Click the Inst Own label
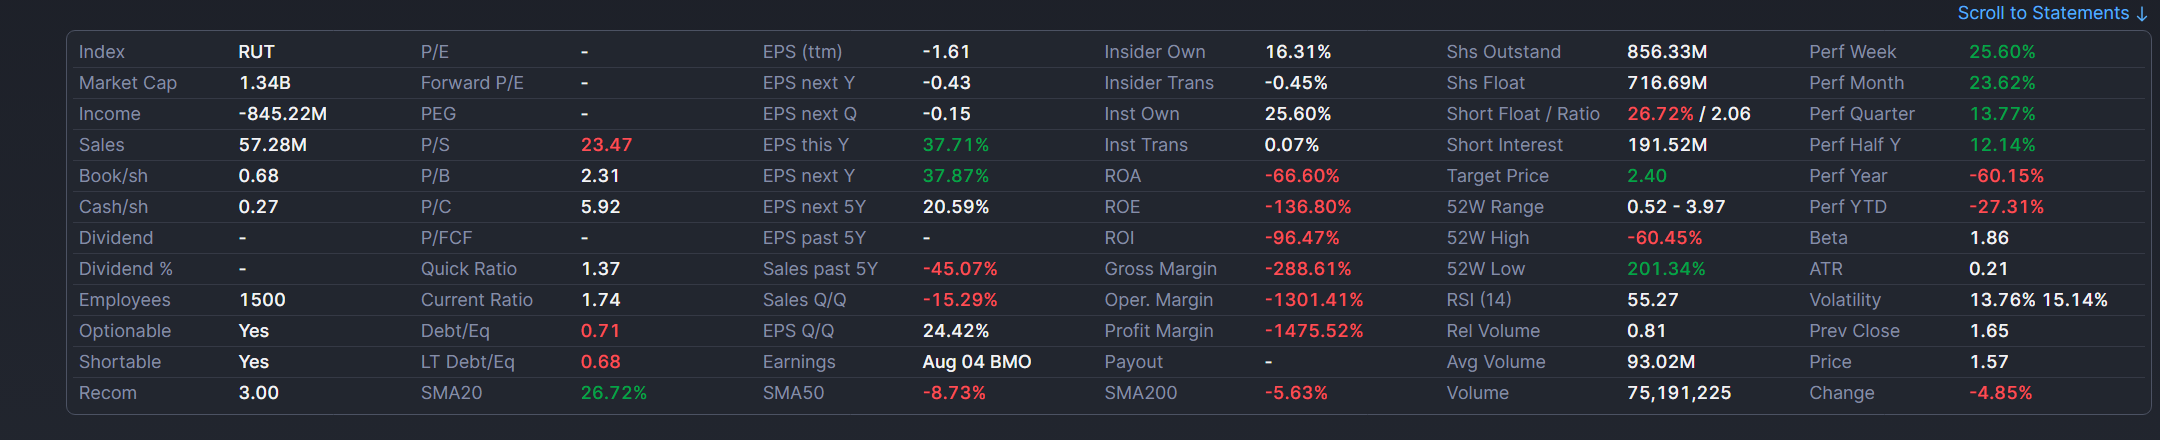 [x=1142, y=114]
